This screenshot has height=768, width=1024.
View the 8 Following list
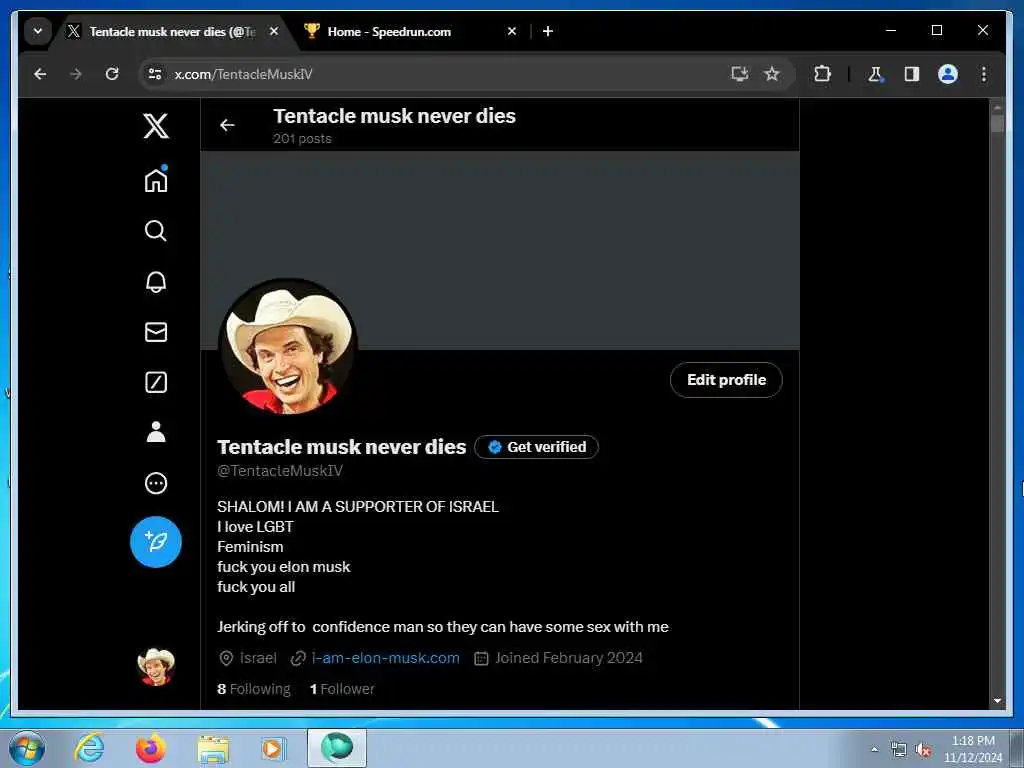pyautogui.click(x=253, y=689)
